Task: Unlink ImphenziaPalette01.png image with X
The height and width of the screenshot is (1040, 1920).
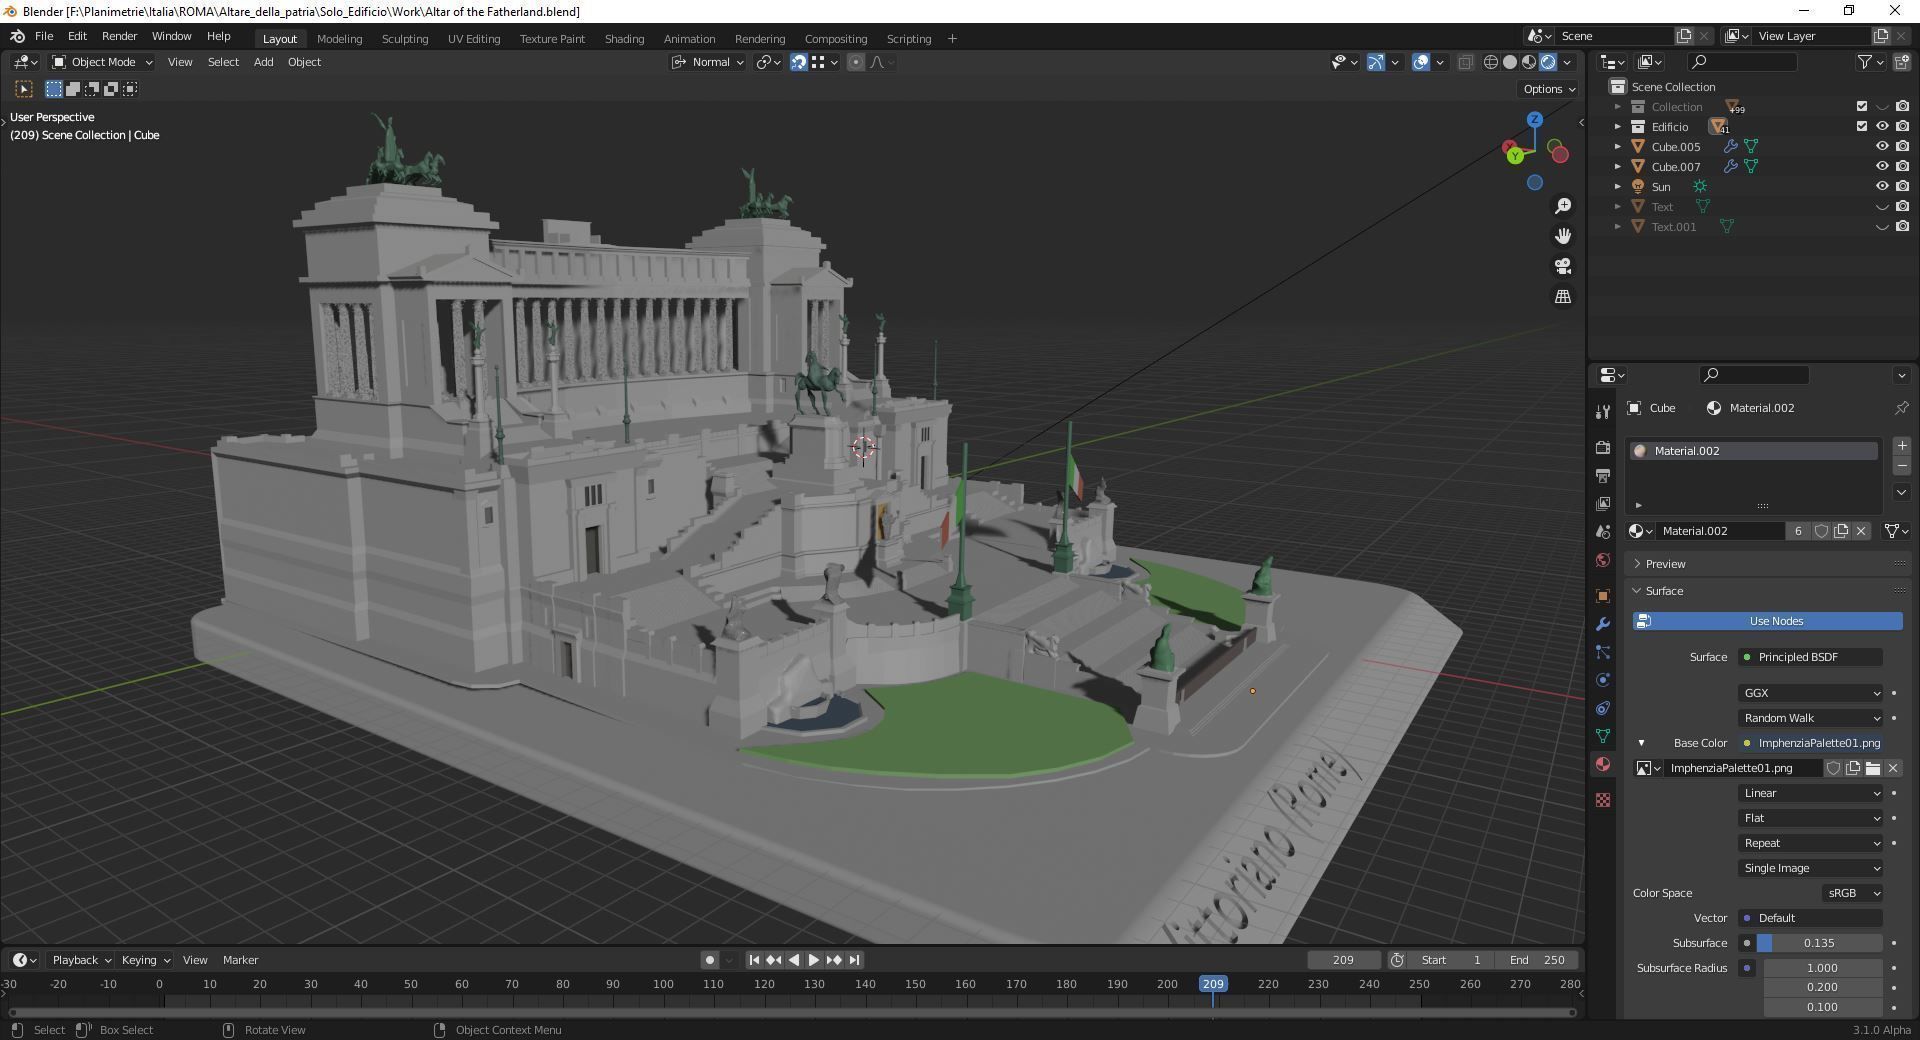Action: (x=1892, y=768)
